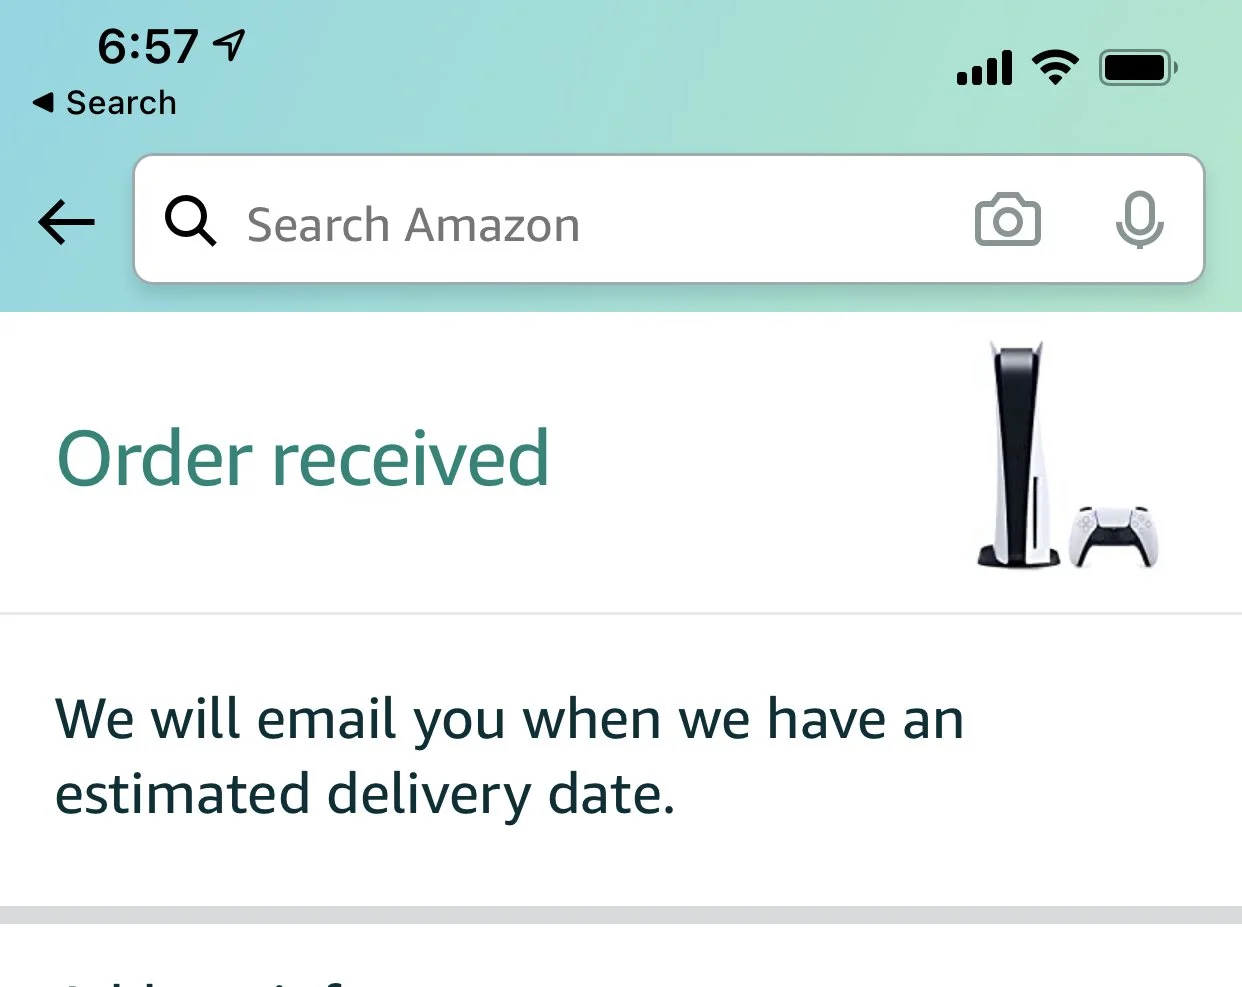Tap the Wi-Fi status icon
This screenshot has width=1242, height=987.
point(1055,68)
